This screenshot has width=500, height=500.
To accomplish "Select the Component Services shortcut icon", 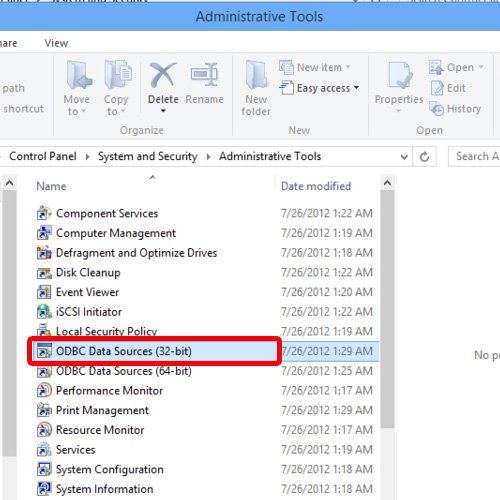I will coord(44,213).
